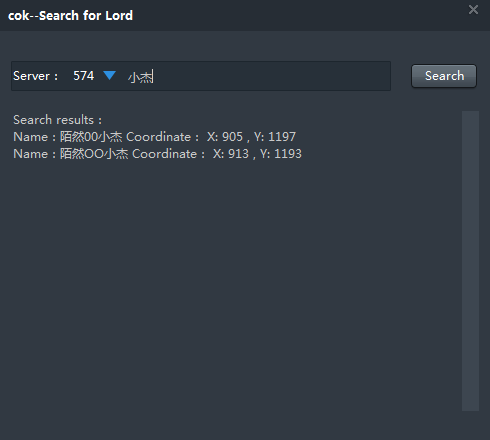
Task: Click the "Search results :" heading
Action: tap(58, 120)
